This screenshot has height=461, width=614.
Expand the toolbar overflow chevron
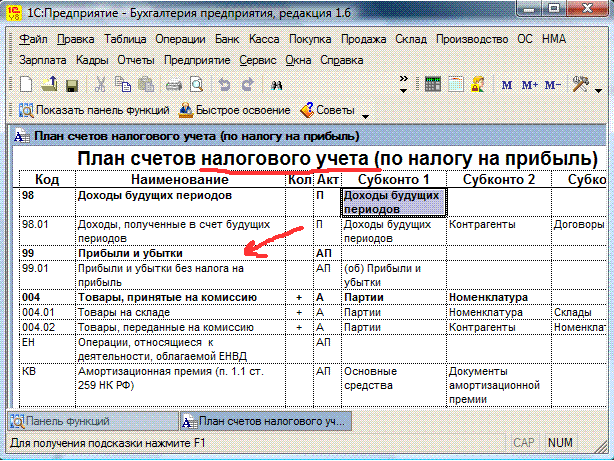[404, 85]
